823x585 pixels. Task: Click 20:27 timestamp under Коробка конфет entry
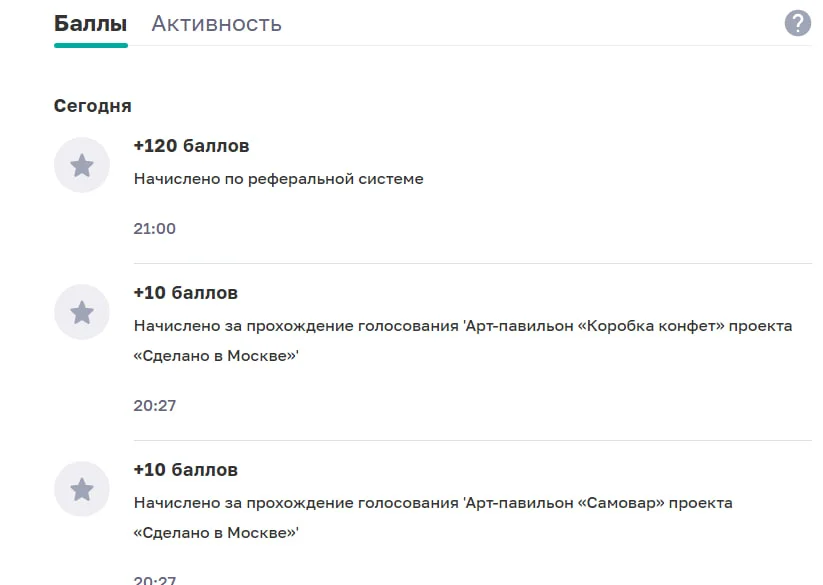click(x=154, y=406)
